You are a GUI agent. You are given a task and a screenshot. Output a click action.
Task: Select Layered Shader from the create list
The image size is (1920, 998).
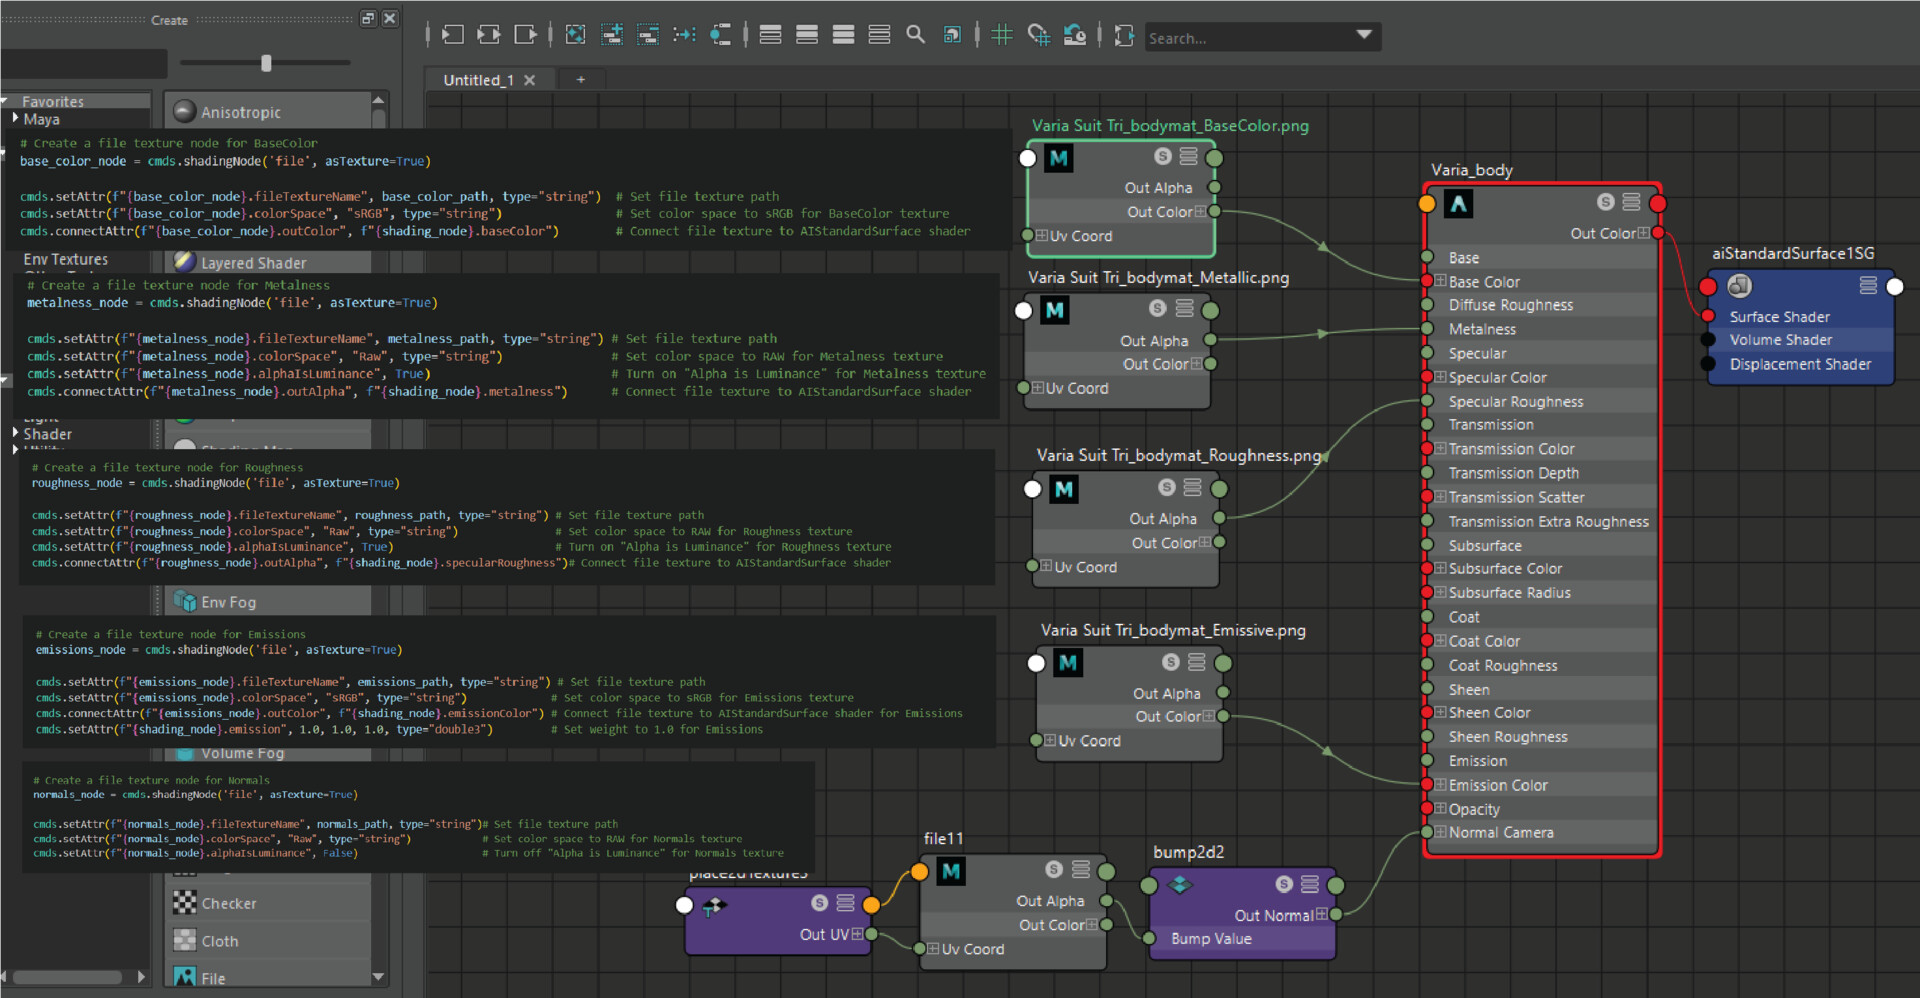point(253,263)
